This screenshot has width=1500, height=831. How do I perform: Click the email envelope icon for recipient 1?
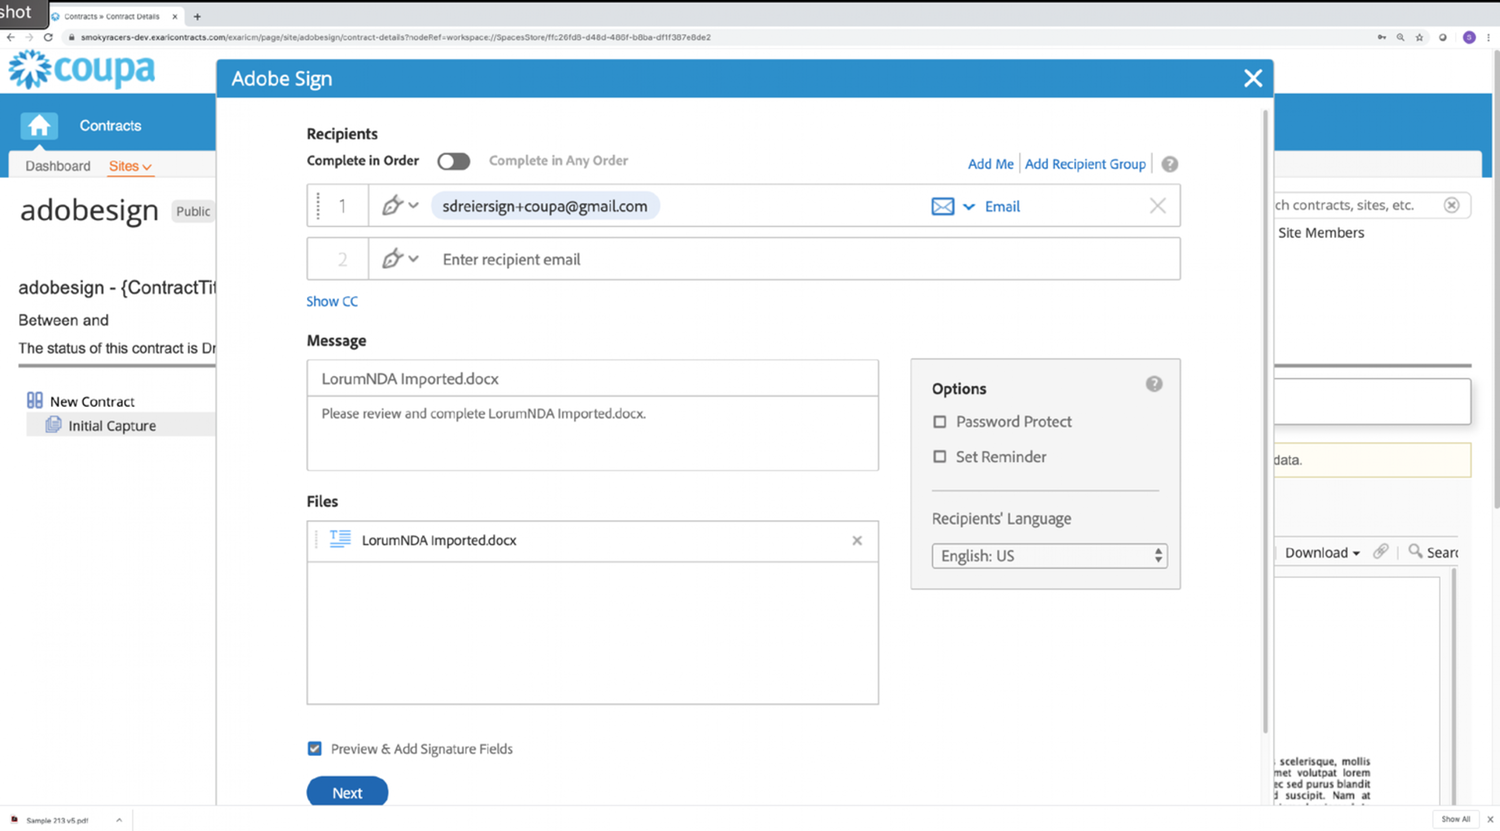point(941,205)
